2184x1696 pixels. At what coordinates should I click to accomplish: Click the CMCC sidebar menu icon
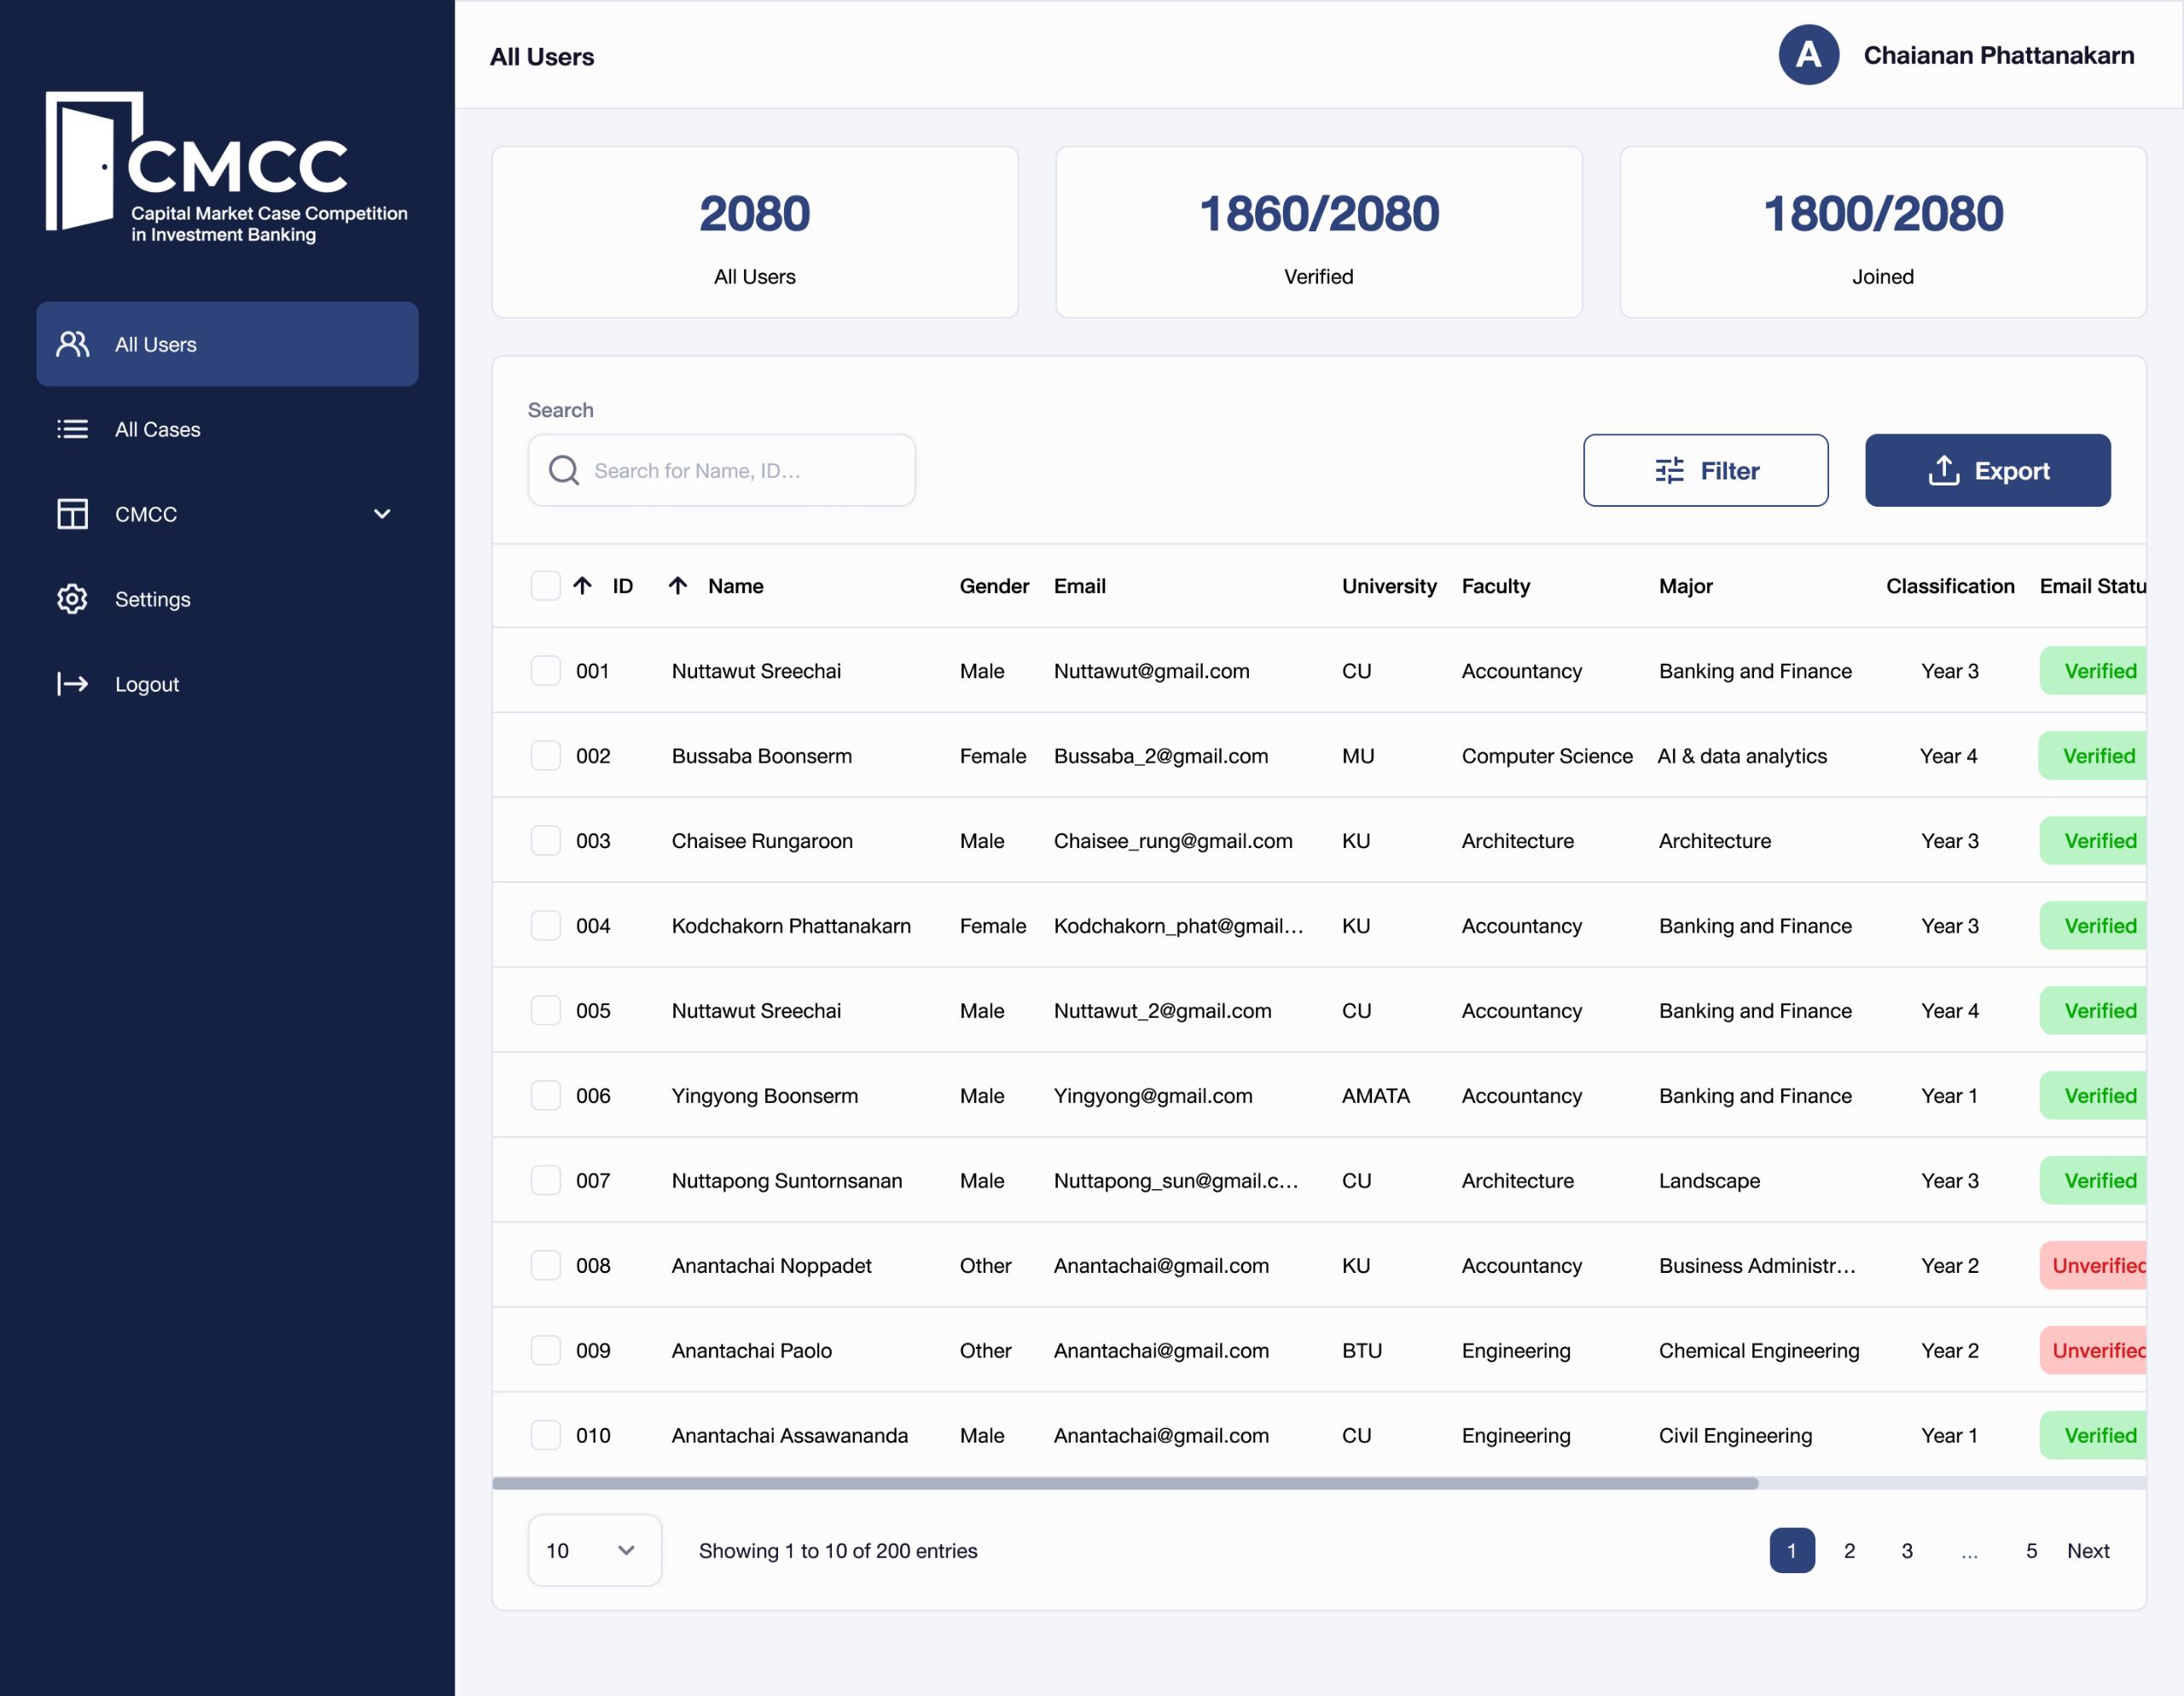point(73,512)
